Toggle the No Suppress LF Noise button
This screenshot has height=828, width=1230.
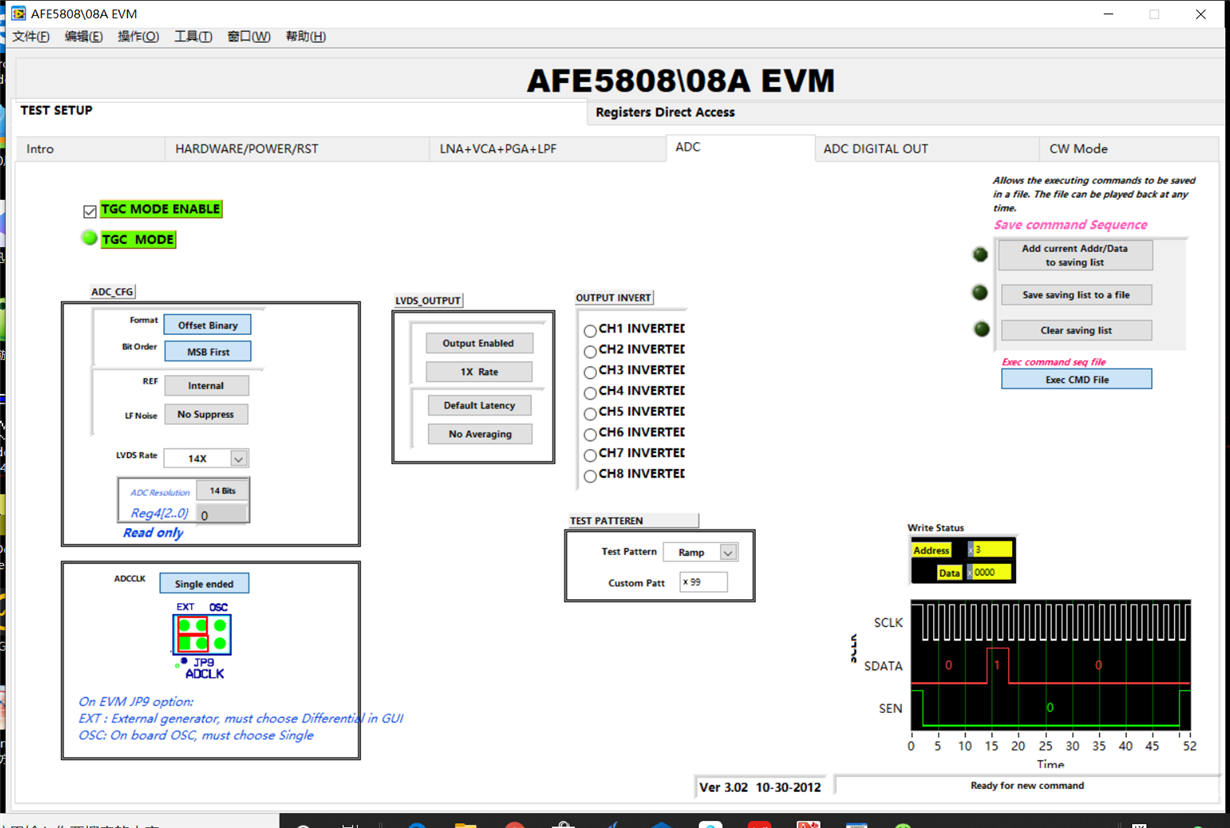206,414
